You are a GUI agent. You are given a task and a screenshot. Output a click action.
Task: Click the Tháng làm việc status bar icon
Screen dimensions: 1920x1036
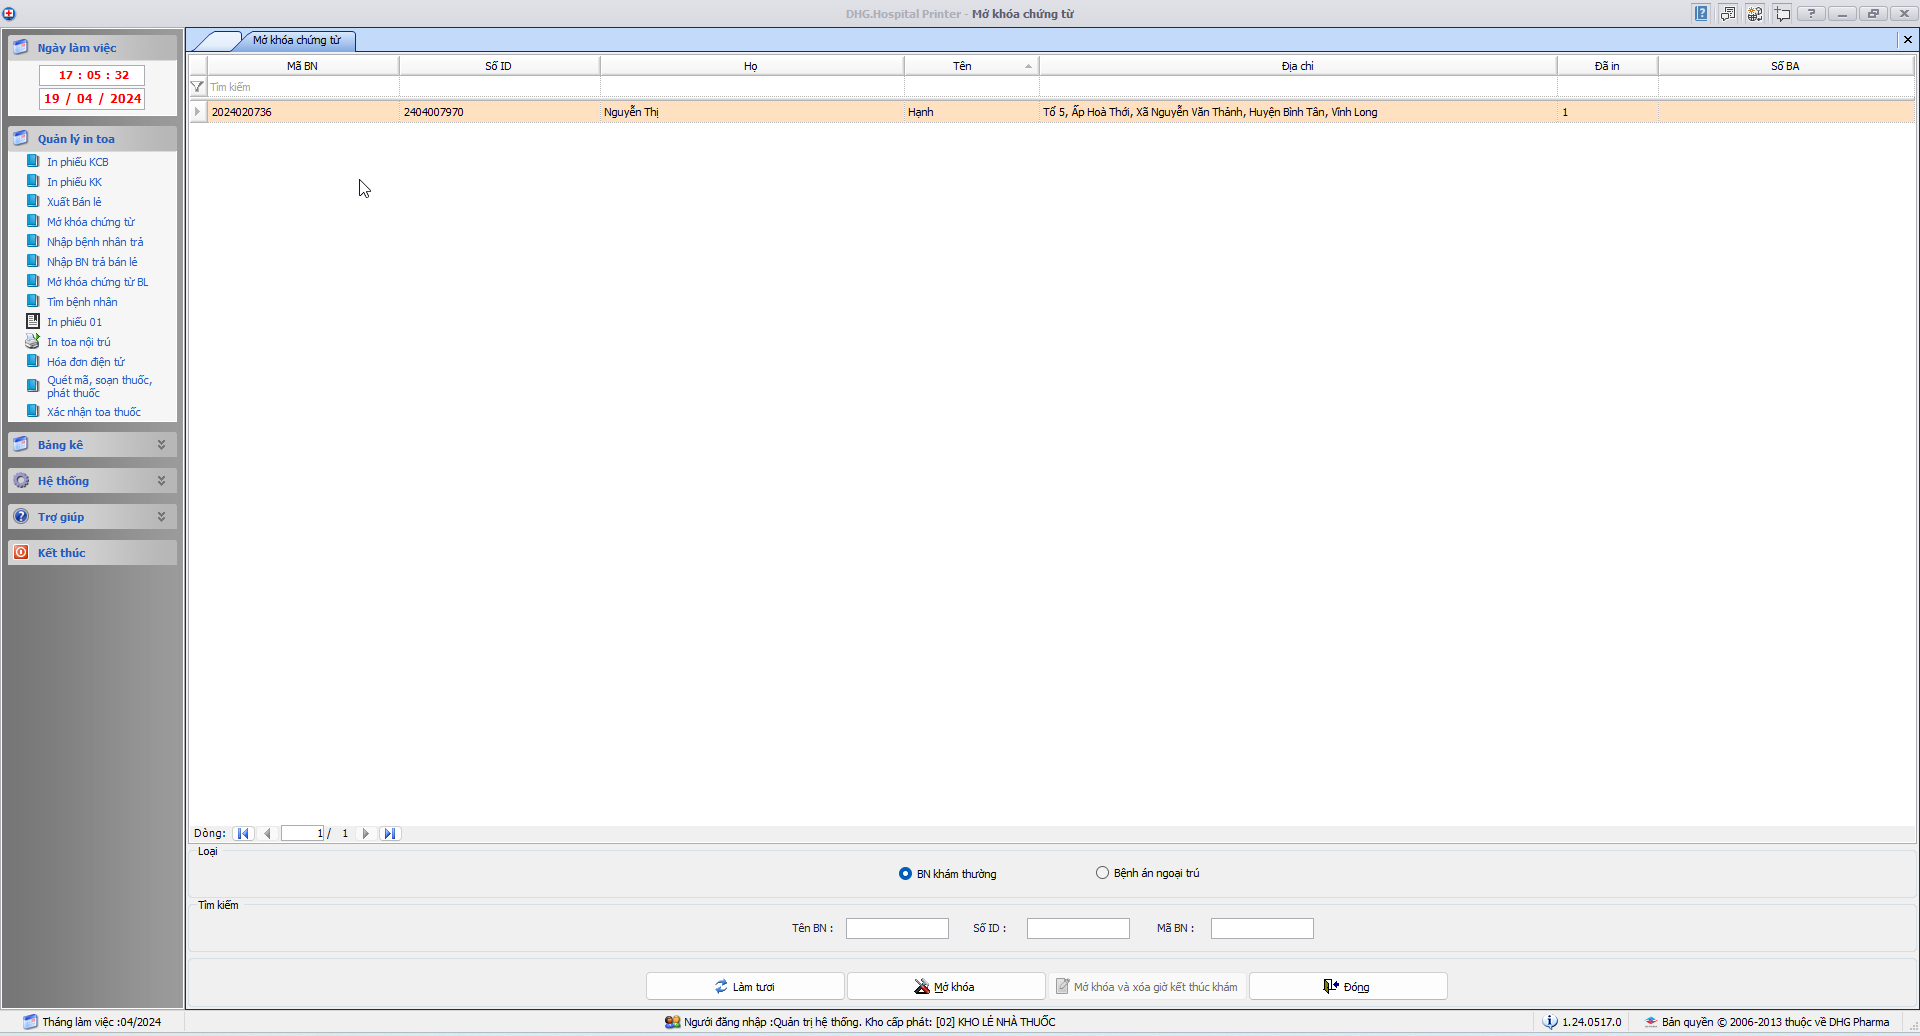coord(30,1022)
